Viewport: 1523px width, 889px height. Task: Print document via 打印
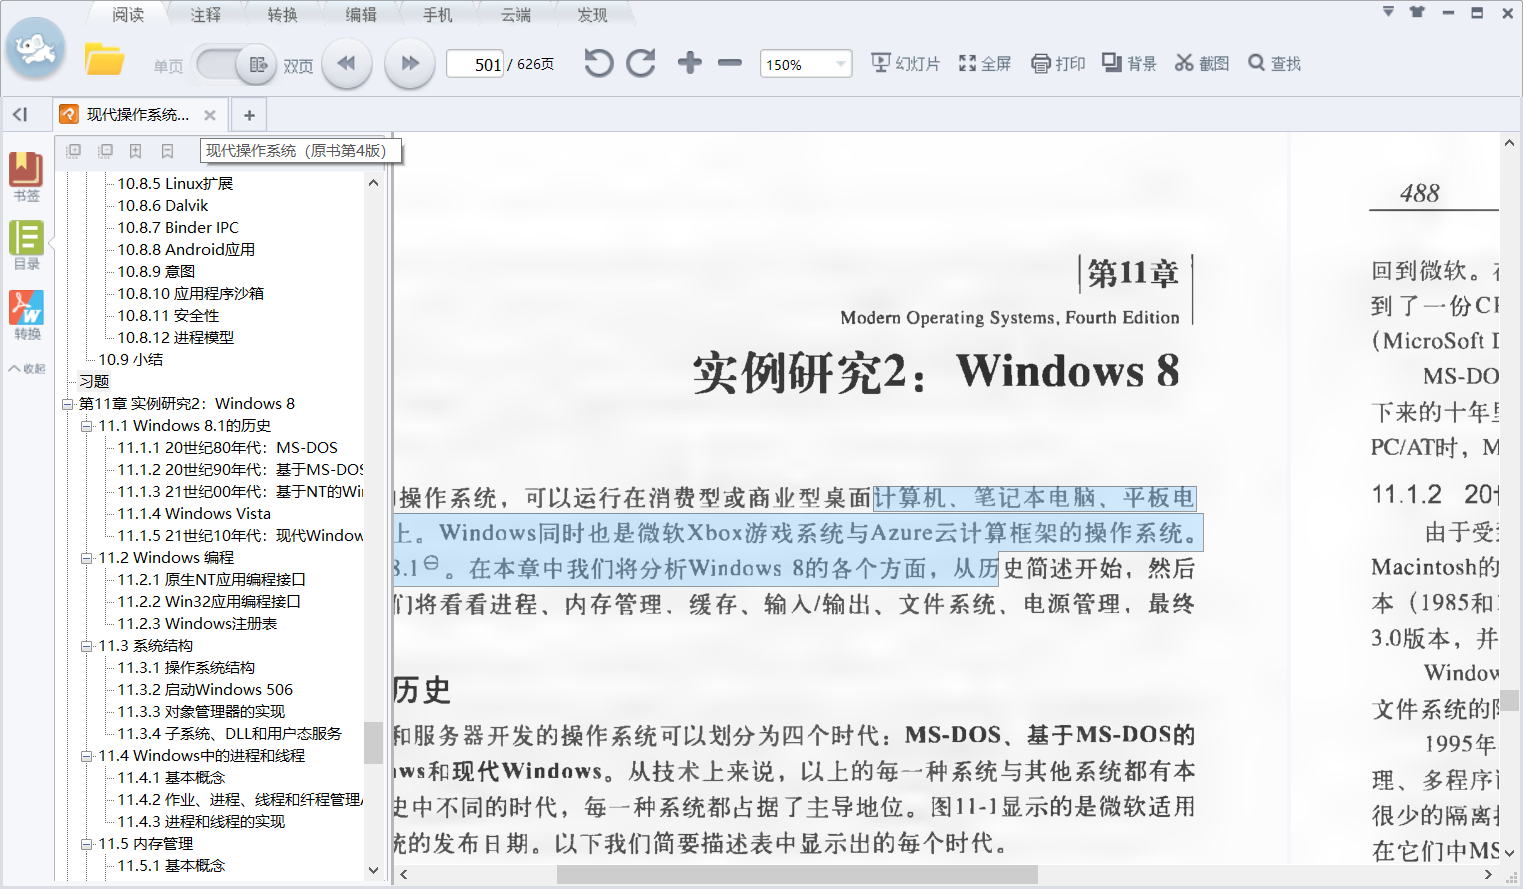pos(1058,63)
